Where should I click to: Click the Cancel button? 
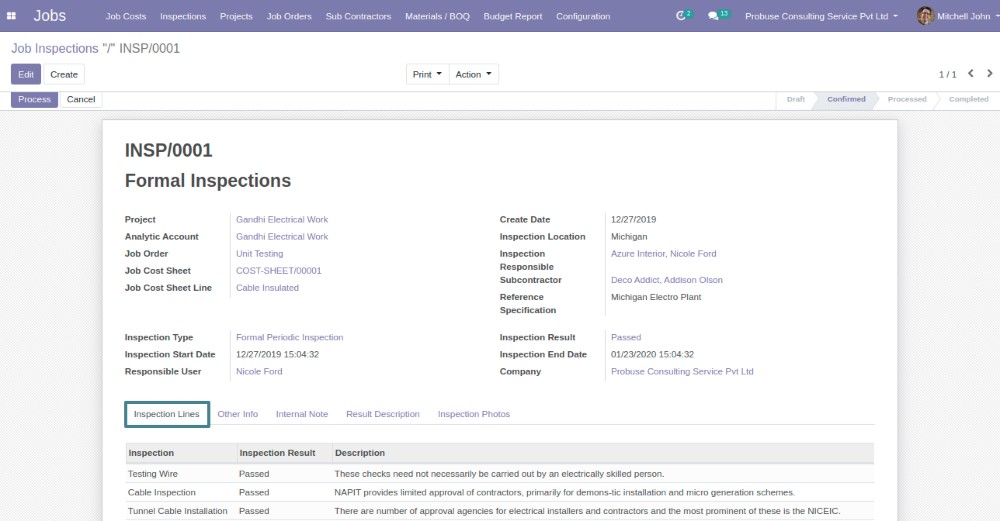[x=81, y=100]
